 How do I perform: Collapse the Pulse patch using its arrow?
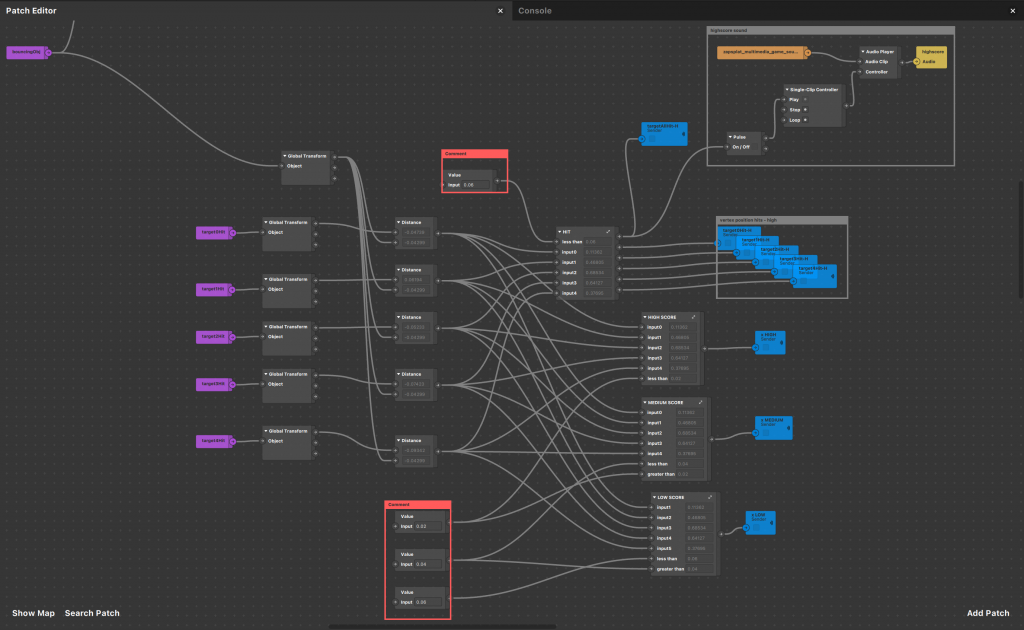point(730,139)
